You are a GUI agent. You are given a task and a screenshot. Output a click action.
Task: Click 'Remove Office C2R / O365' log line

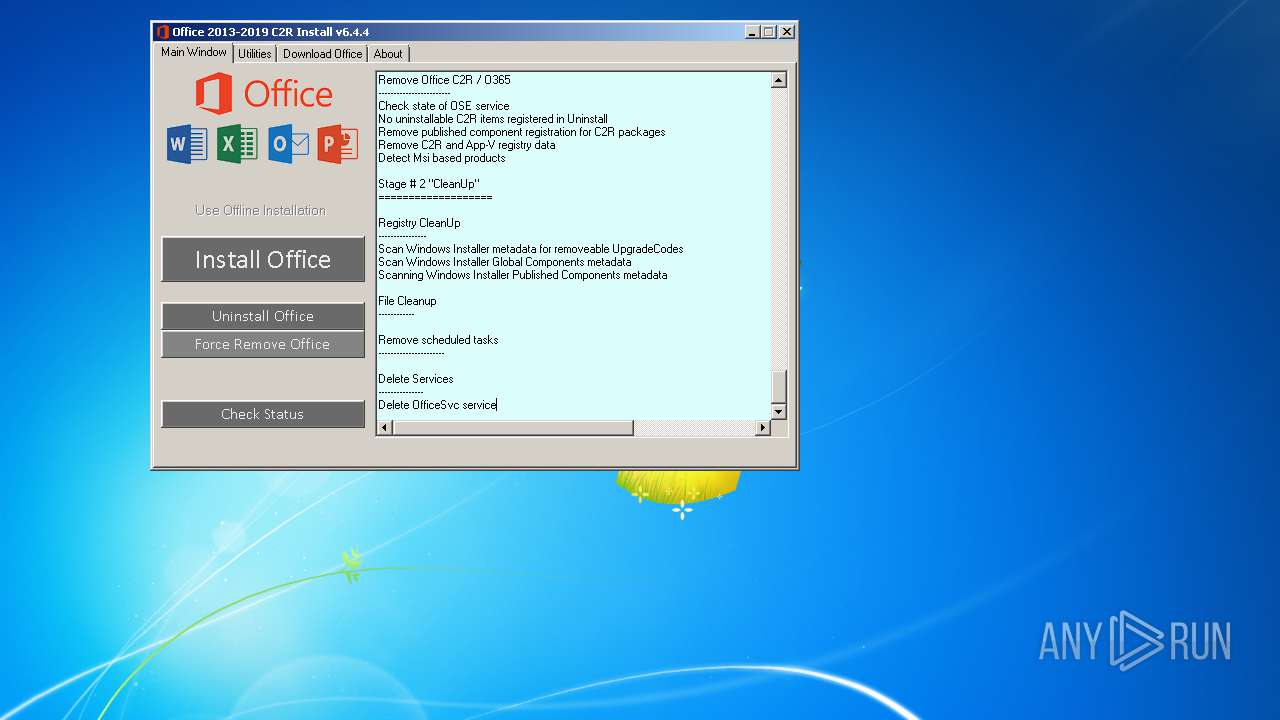click(x=444, y=80)
